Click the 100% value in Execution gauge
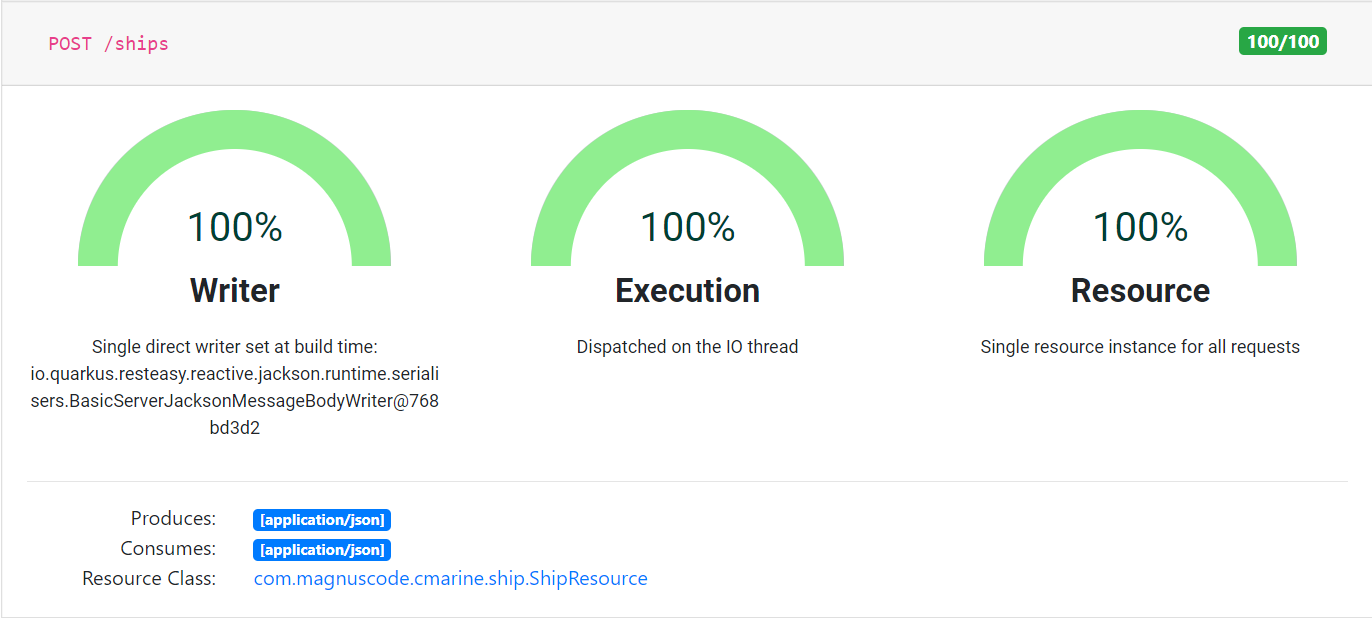 pos(688,227)
